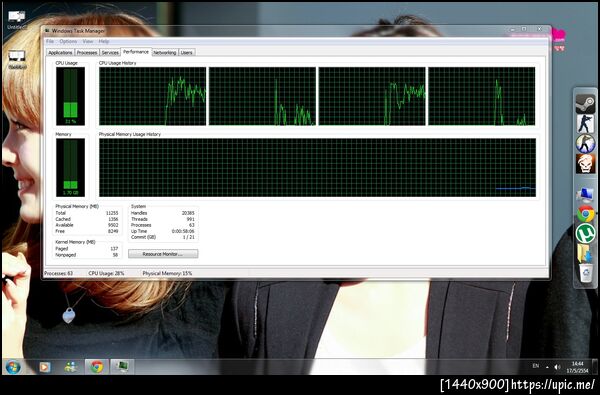The width and height of the screenshot is (600, 395).
Task: Click status bar text Physical Memory: 15%
Action: pyautogui.click(x=167, y=273)
